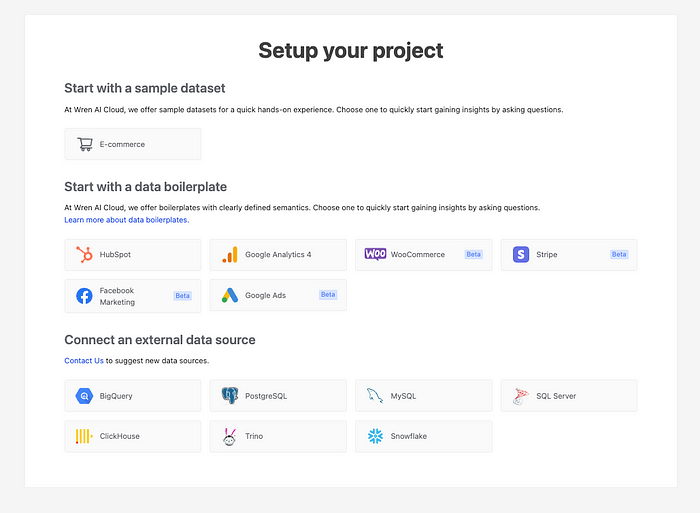Click the SQL Server logo icon

521,396
